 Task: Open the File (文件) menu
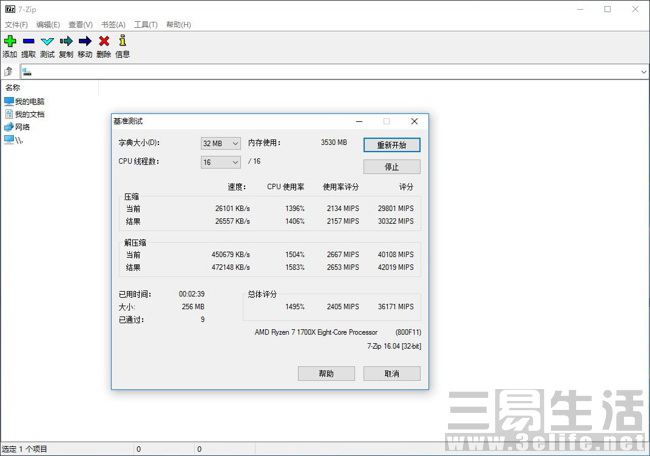tap(16, 24)
